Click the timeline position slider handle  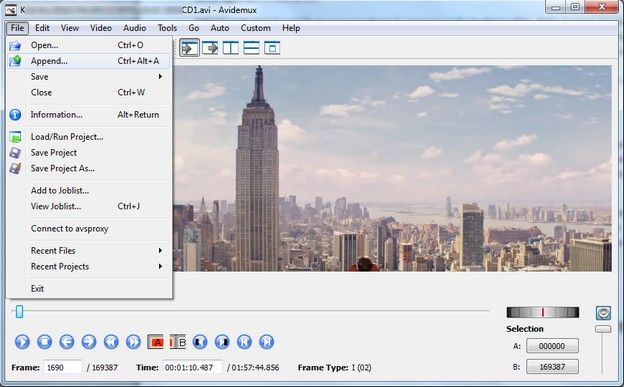click(19, 311)
